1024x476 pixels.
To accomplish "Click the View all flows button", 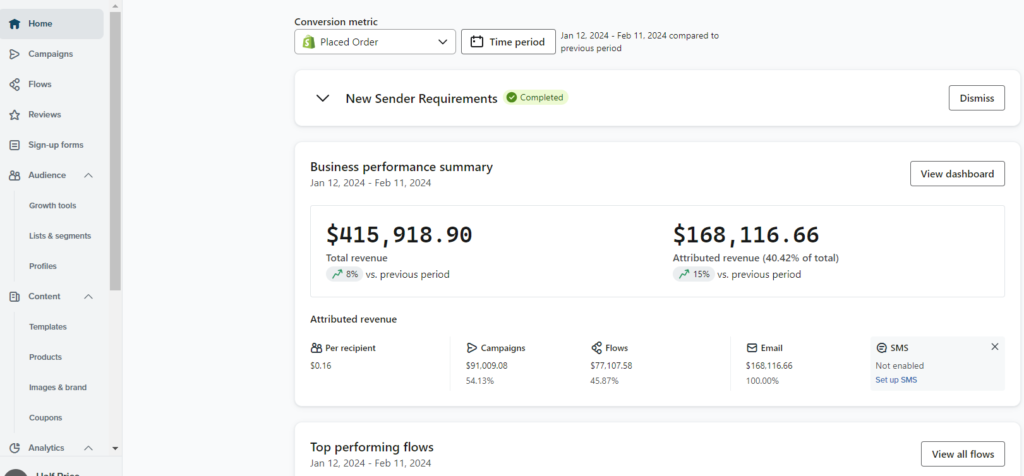I will 963,454.
